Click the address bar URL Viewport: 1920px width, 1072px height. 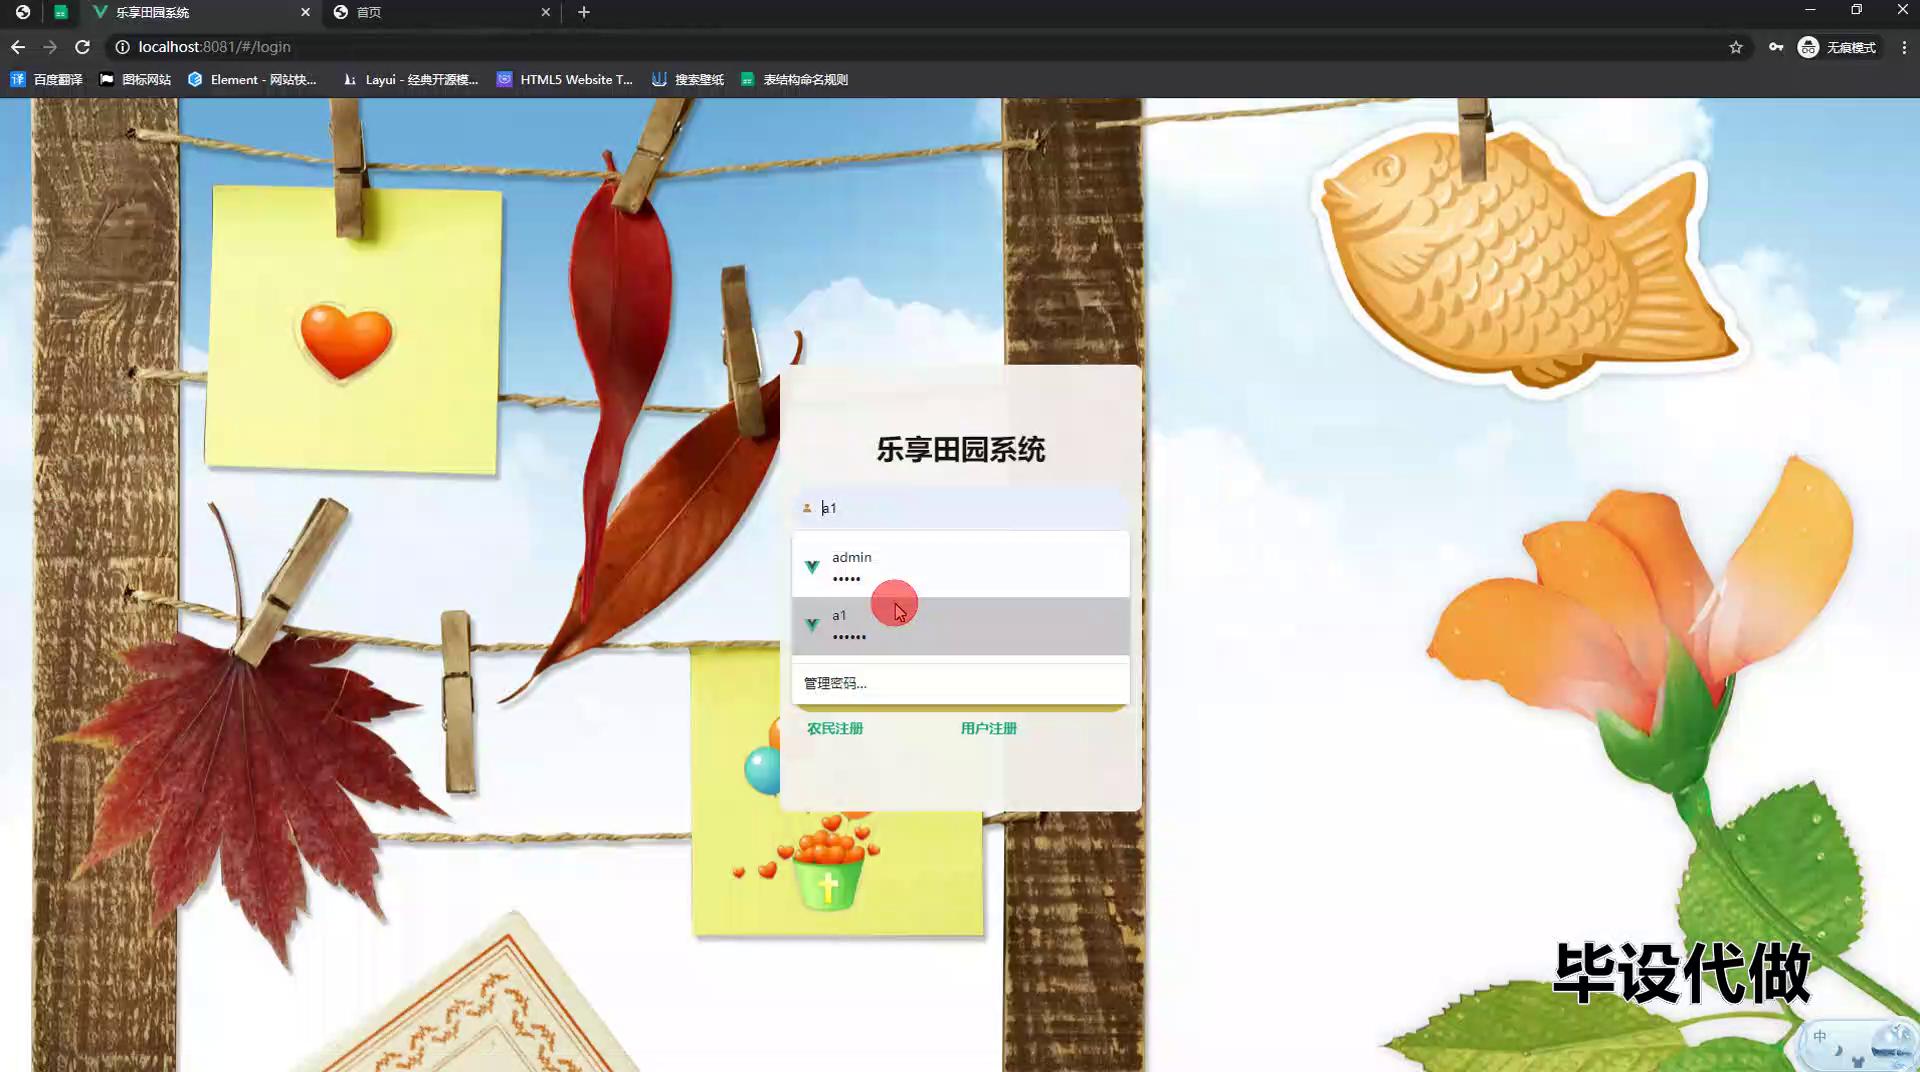point(215,47)
